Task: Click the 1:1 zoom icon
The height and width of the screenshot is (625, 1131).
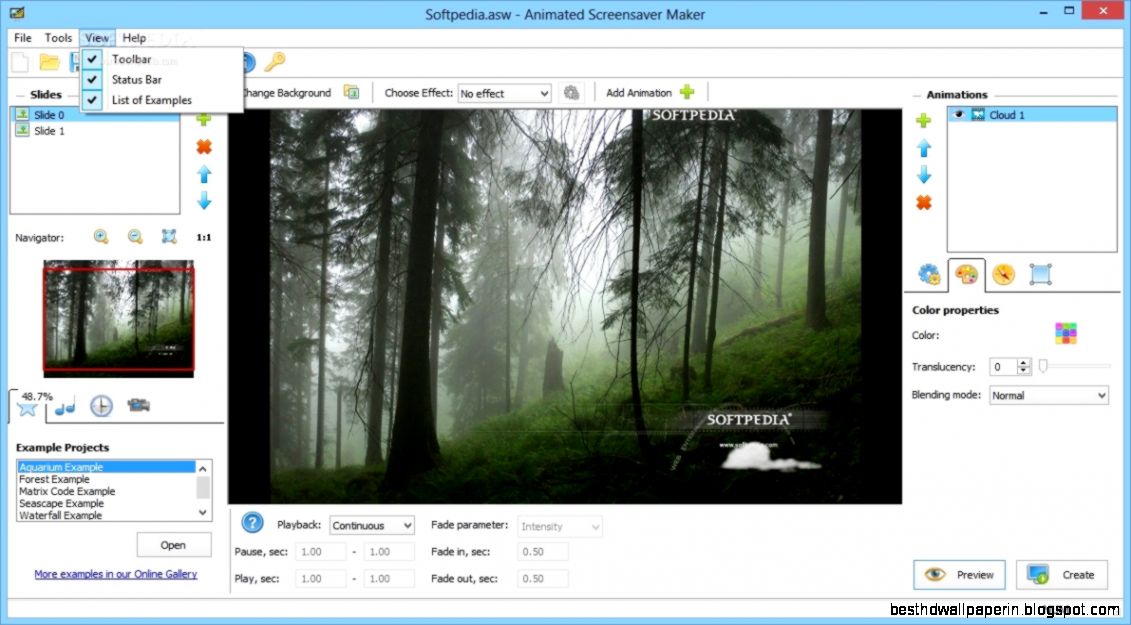Action: click(202, 237)
